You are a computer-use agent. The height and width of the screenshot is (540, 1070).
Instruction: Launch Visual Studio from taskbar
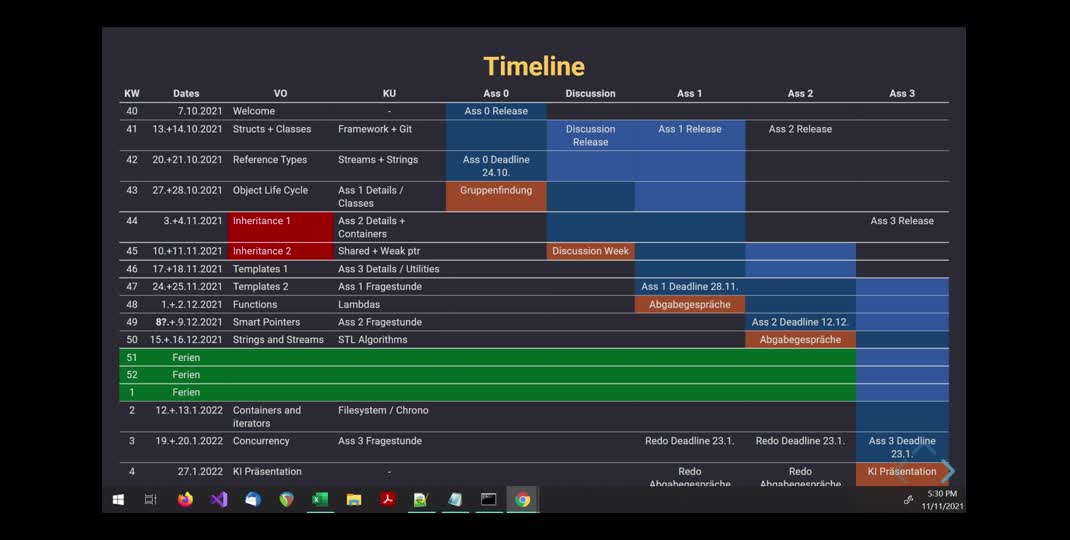219,499
